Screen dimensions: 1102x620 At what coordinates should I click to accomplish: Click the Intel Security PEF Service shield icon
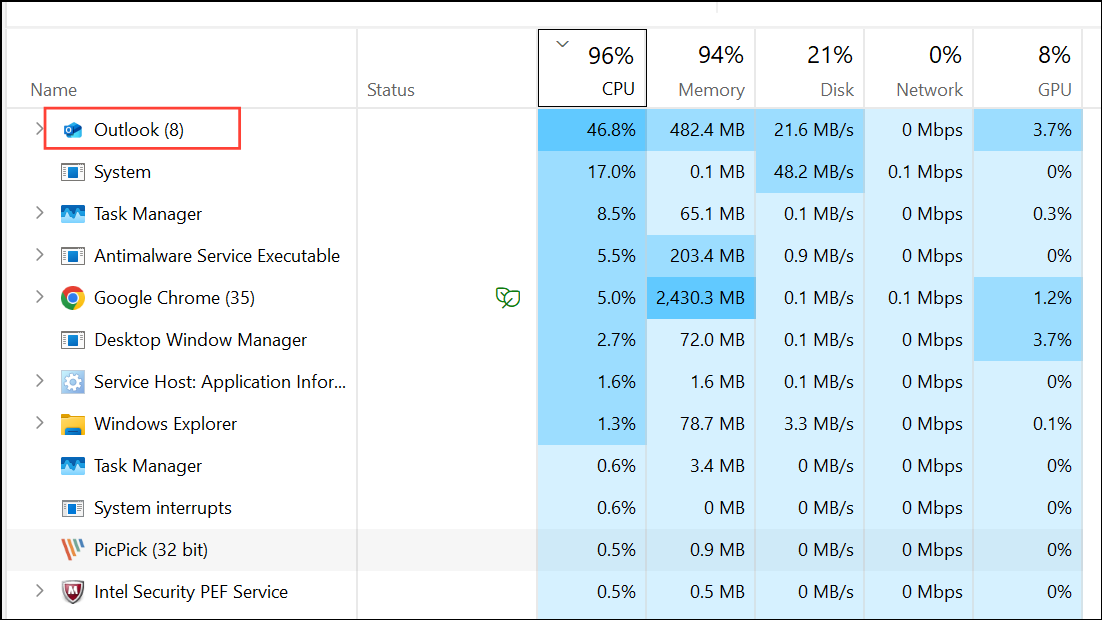click(71, 591)
